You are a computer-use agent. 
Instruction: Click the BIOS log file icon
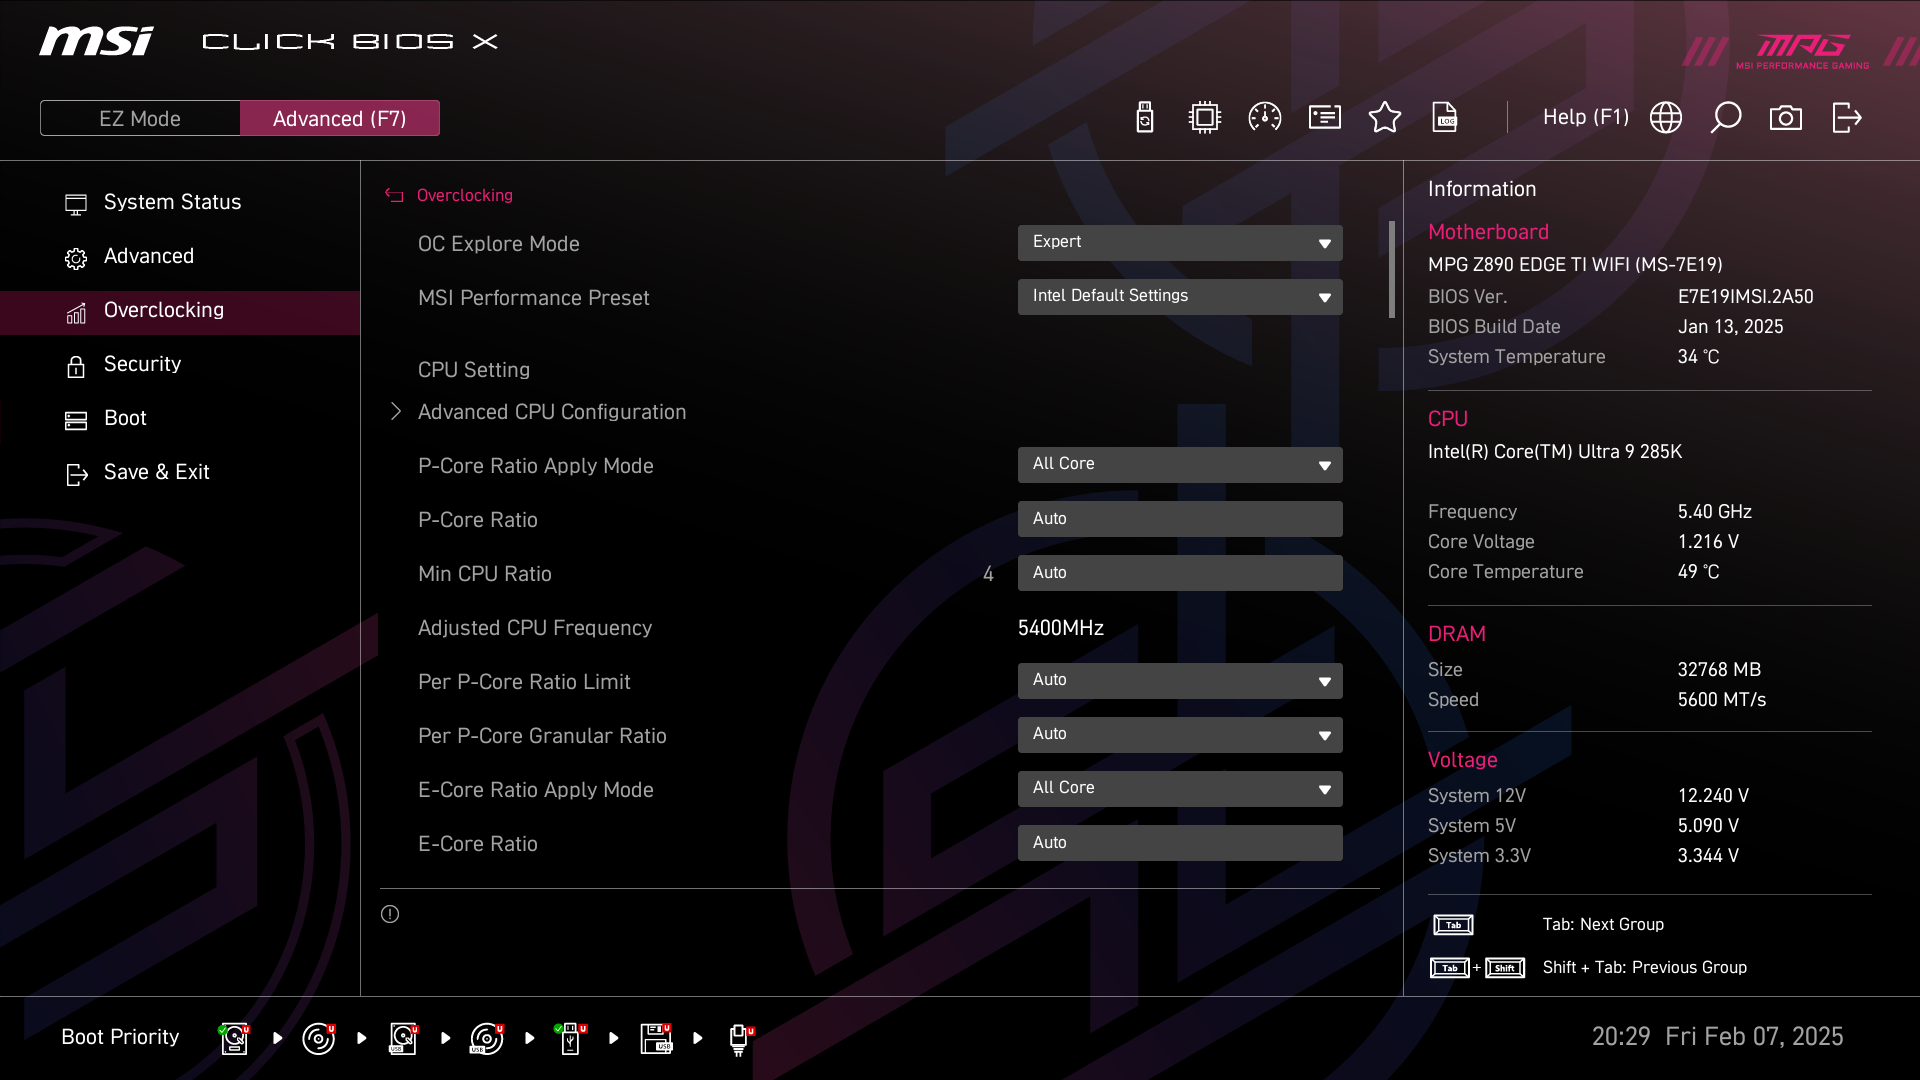coord(1445,118)
